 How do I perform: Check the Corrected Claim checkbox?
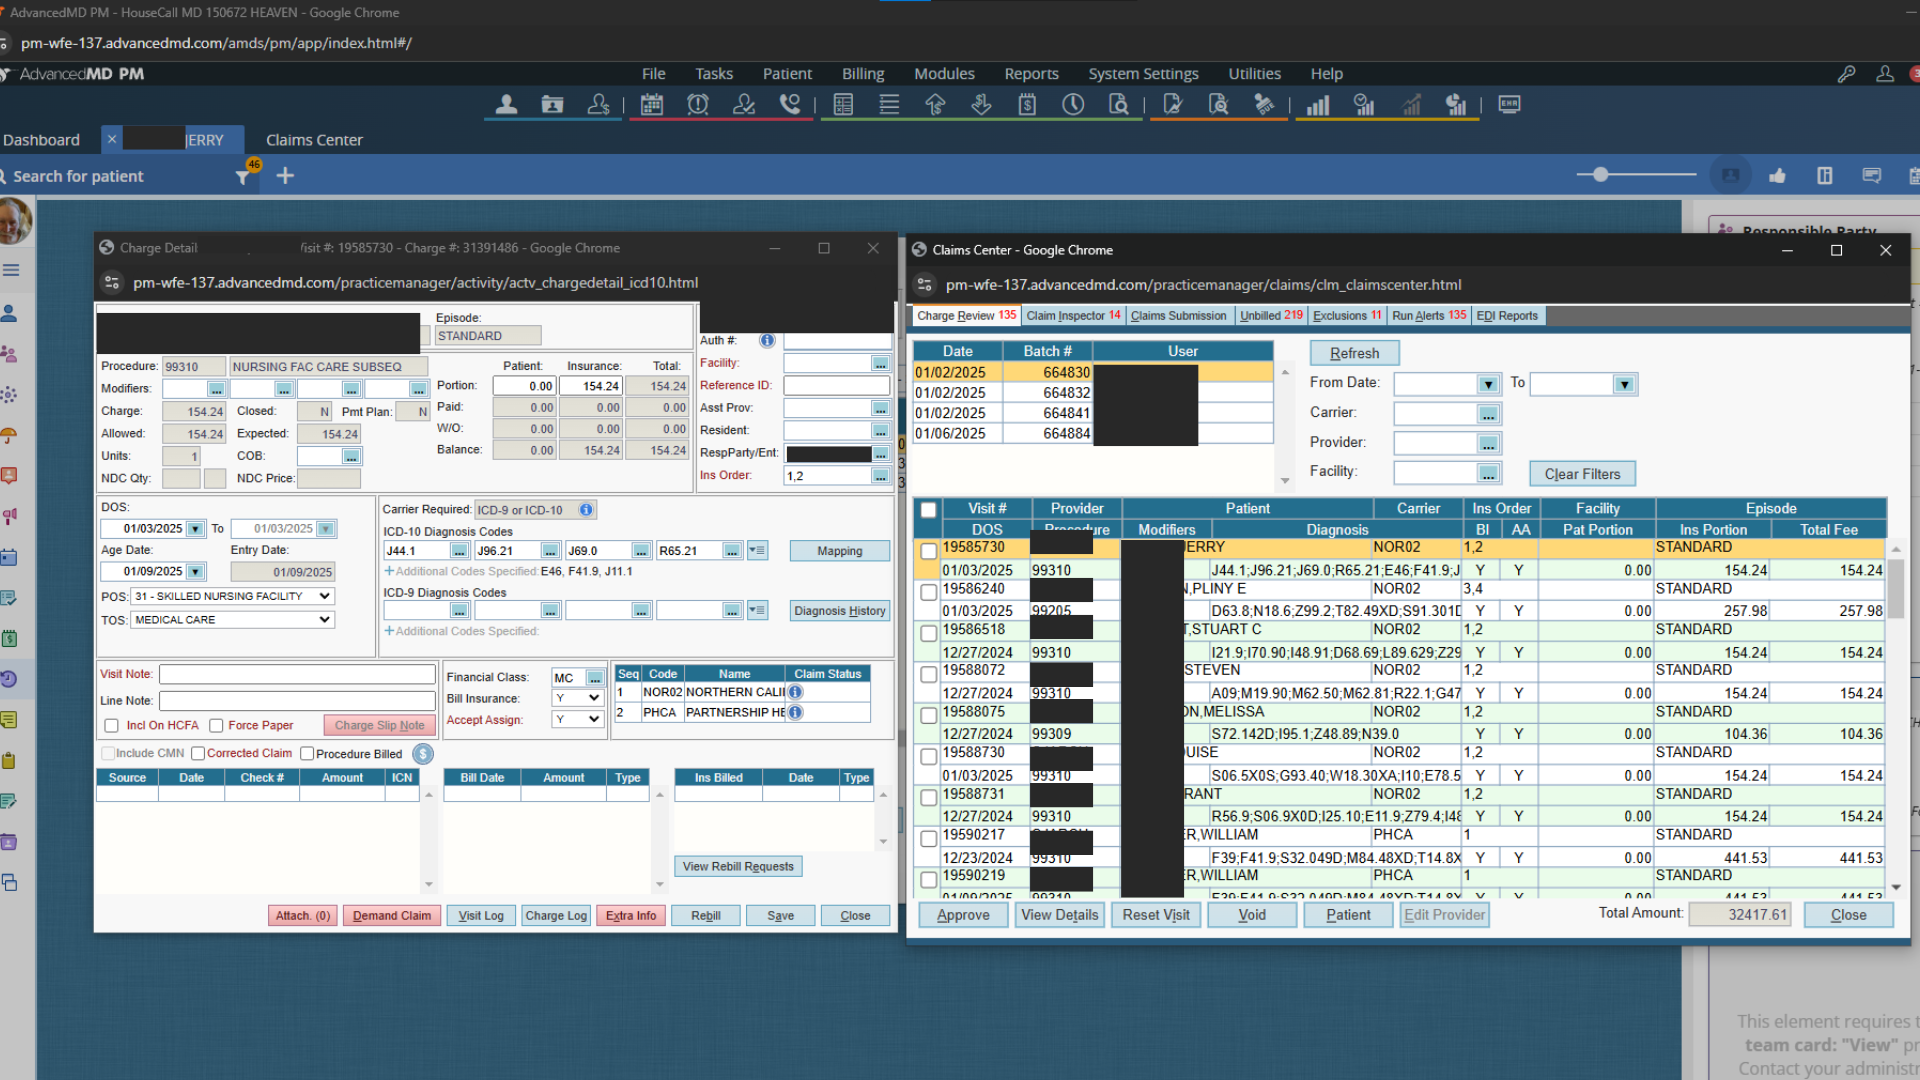pos(198,754)
